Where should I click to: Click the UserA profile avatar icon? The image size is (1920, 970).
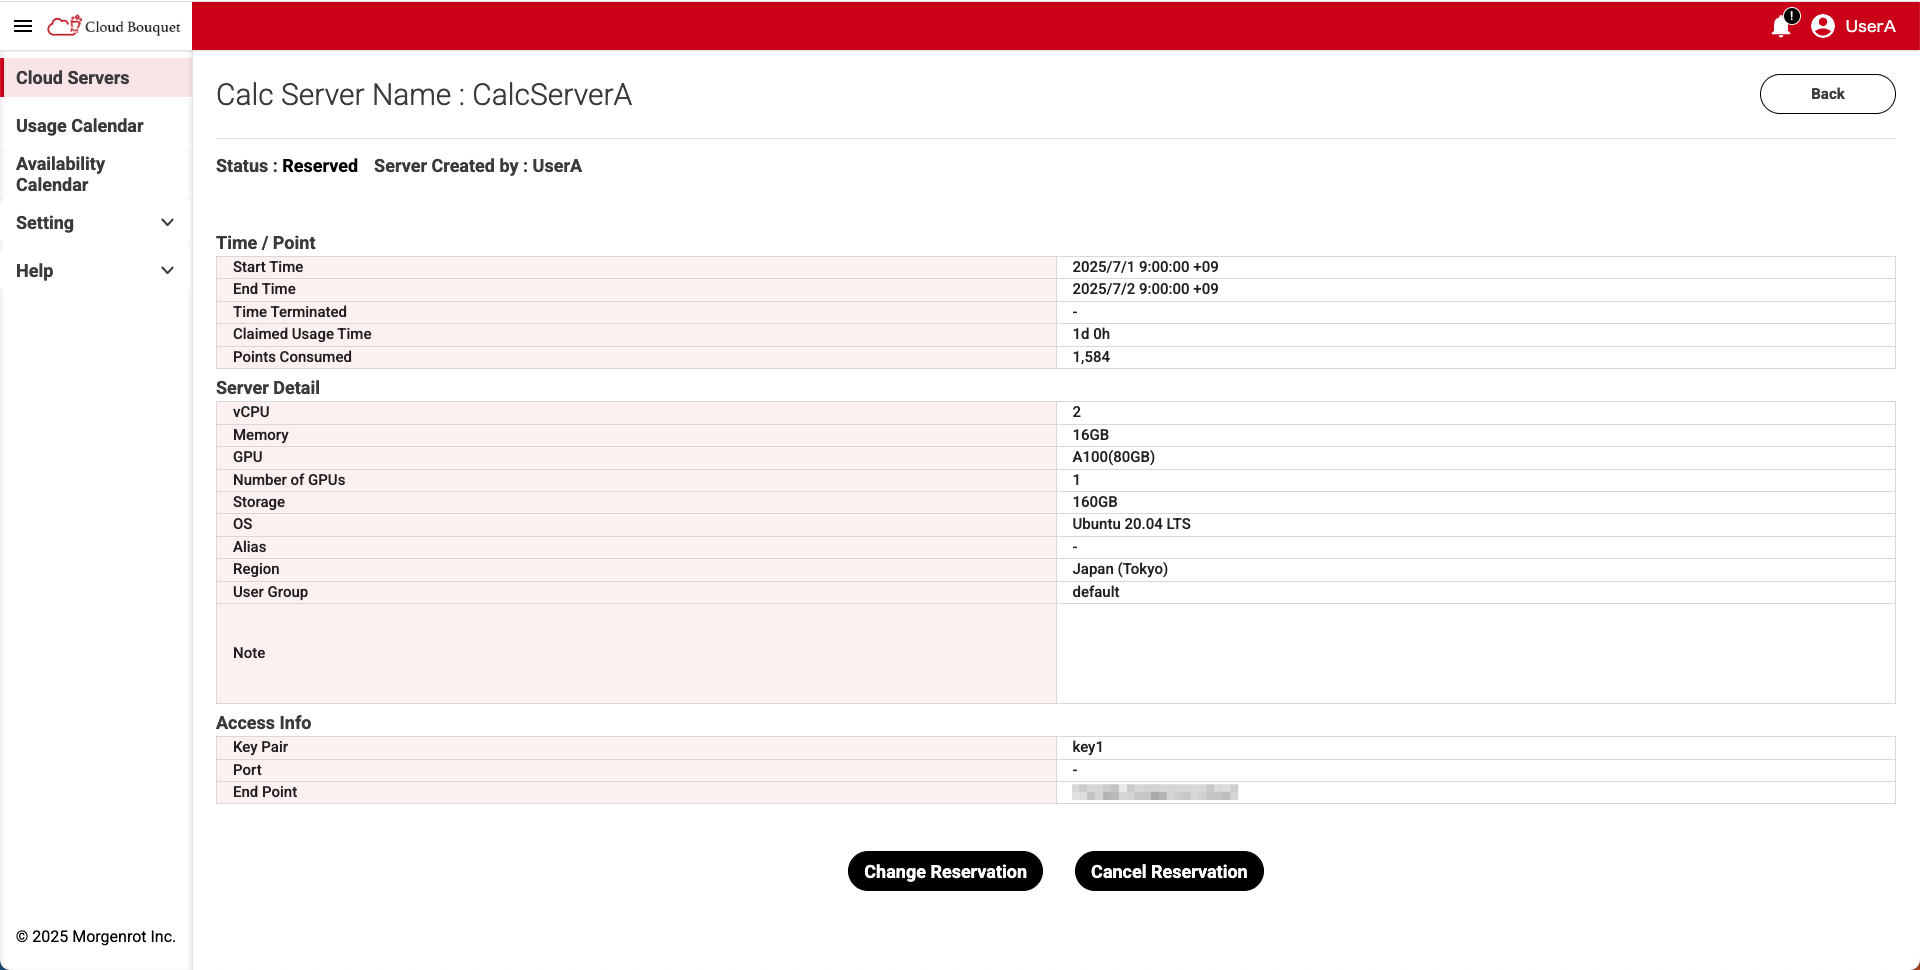1823,26
